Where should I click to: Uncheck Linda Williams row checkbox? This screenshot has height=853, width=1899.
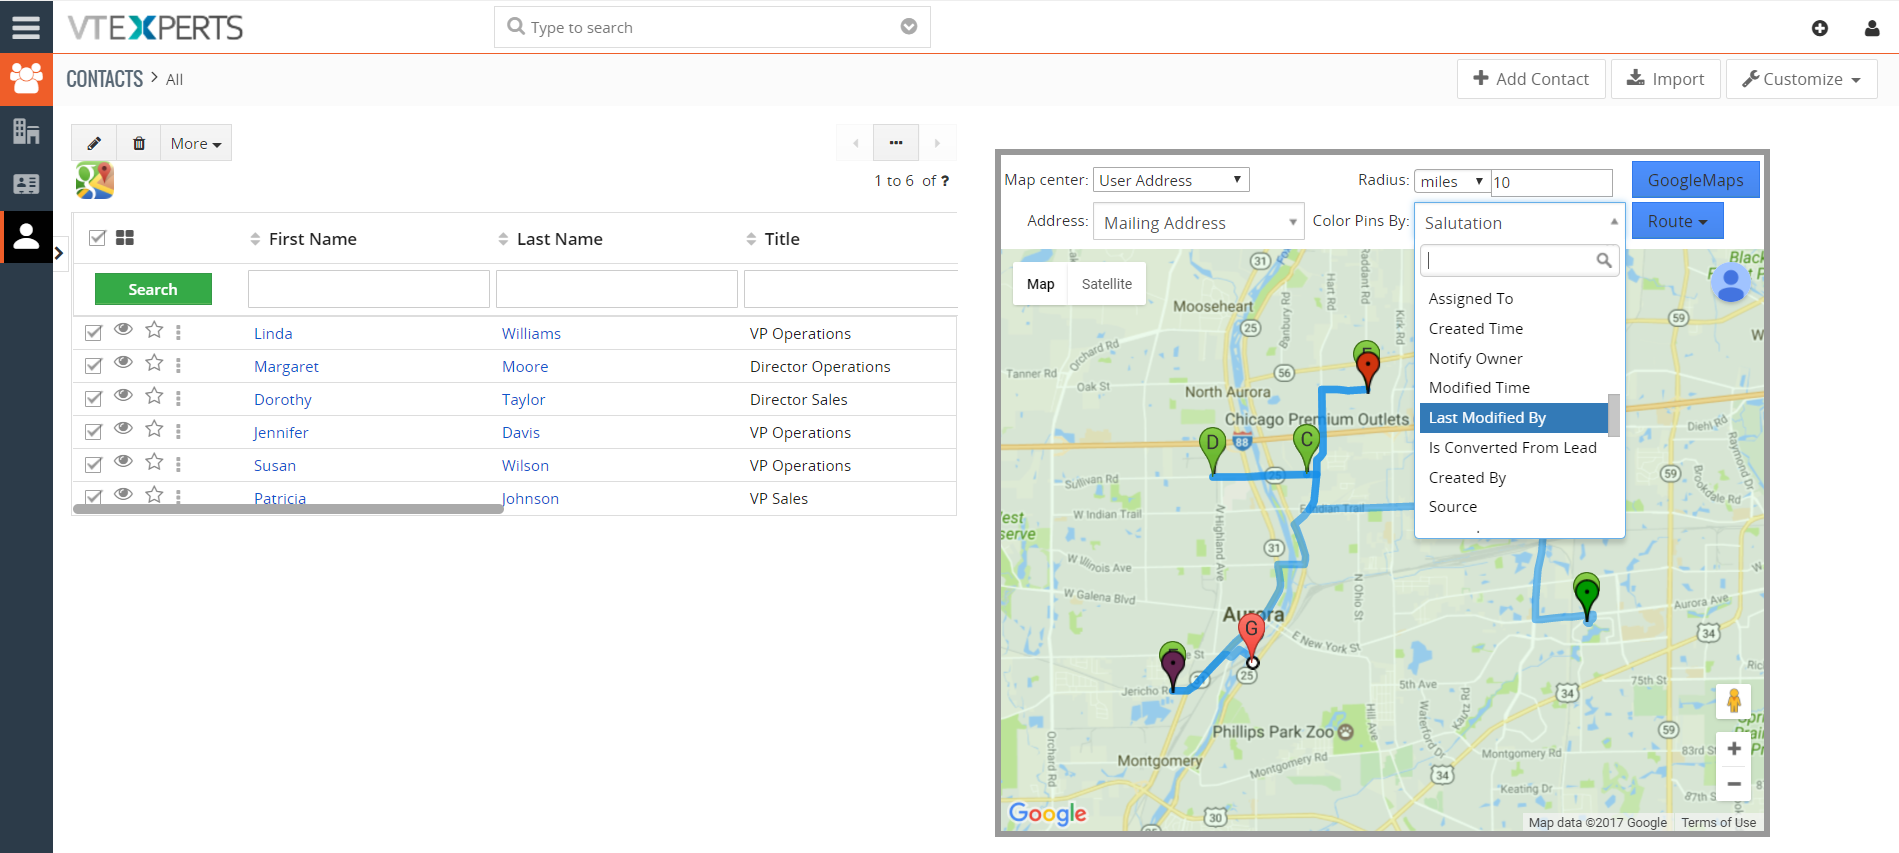(x=93, y=333)
